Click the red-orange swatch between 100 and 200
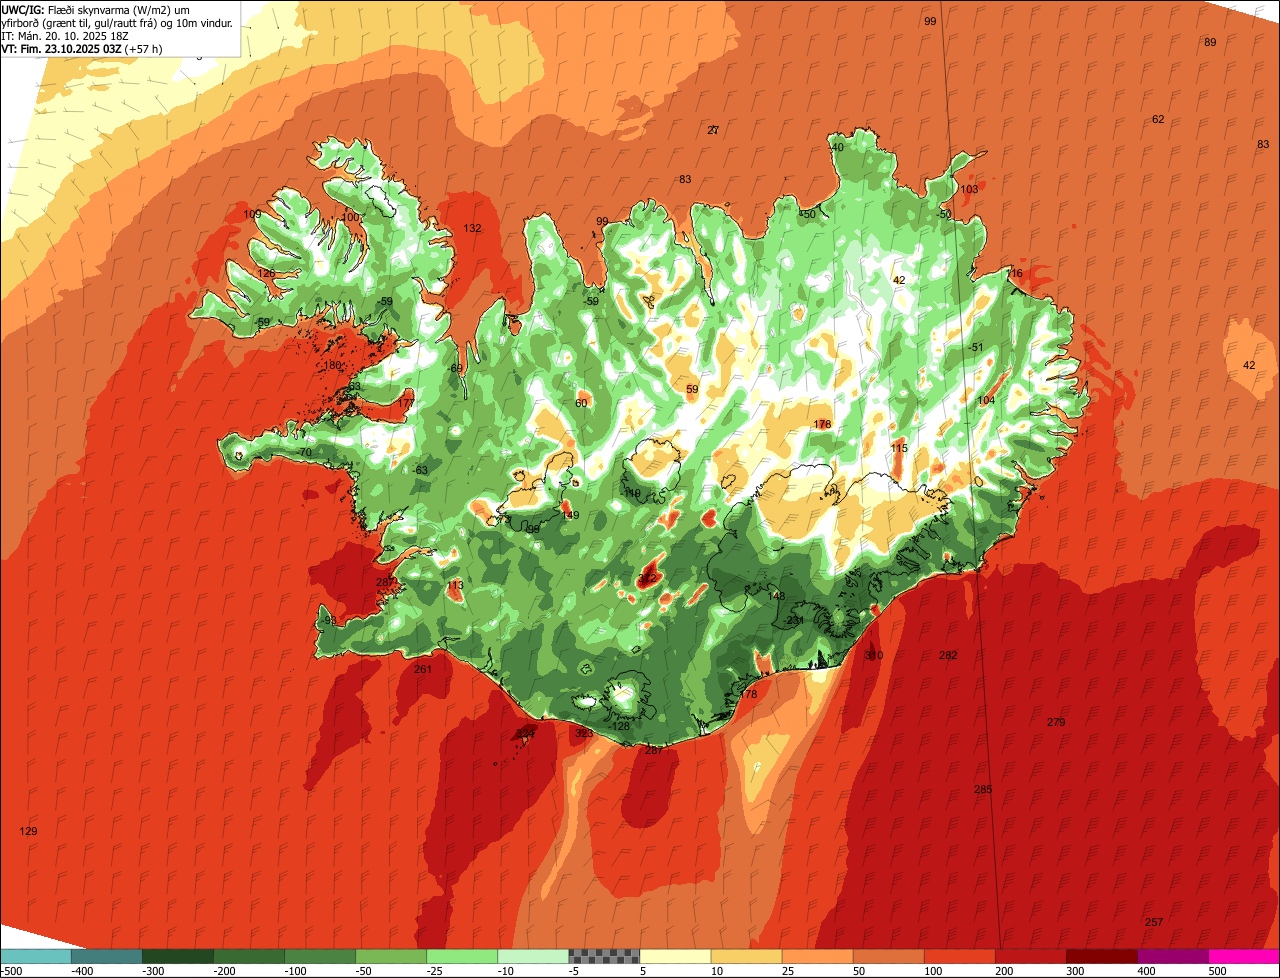This screenshot has width=1280, height=978. (x=958, y=956)
